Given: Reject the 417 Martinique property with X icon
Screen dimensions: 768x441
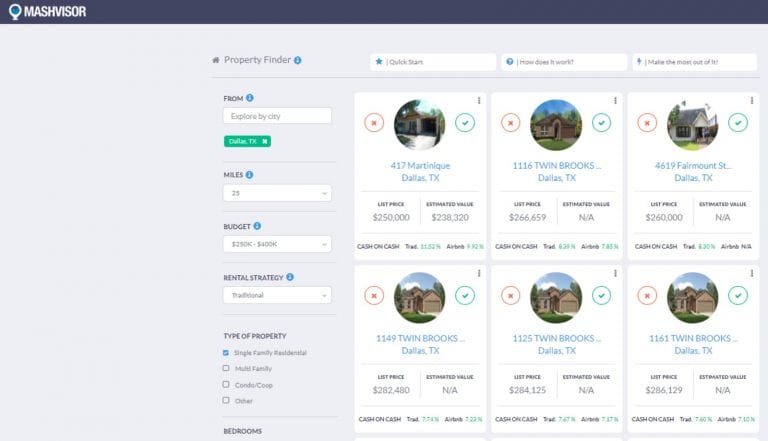Looking at the screenshot, I should (374, 123).
